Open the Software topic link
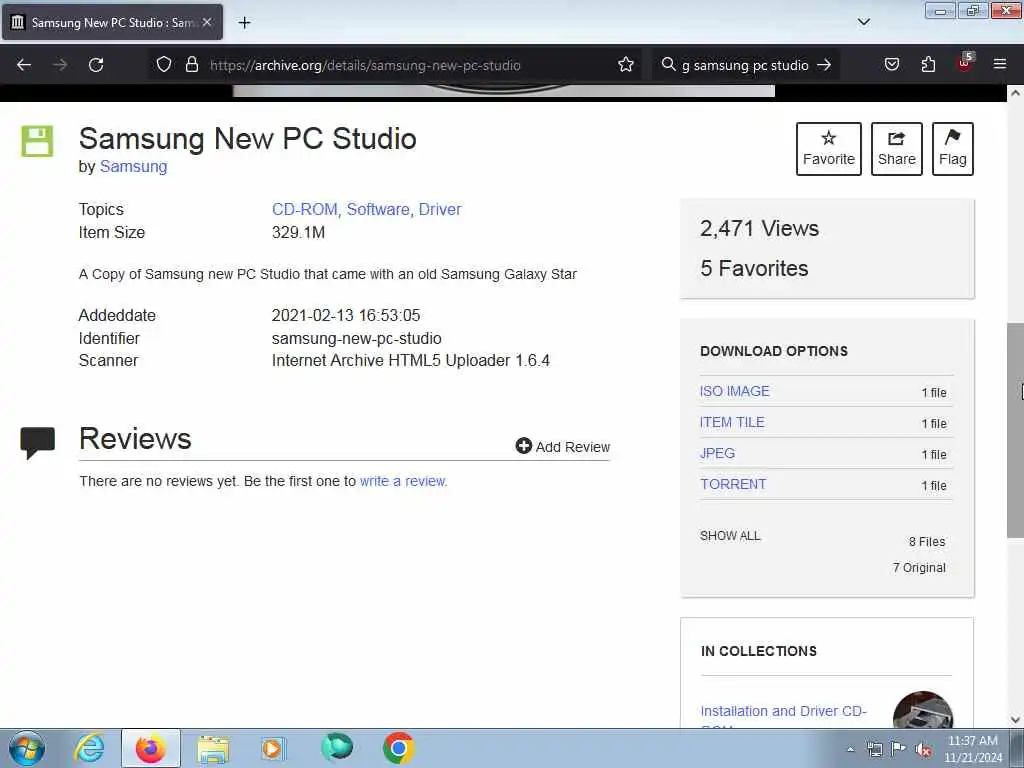Viewport: 1024px width, 768px height. tap(377, 210)
